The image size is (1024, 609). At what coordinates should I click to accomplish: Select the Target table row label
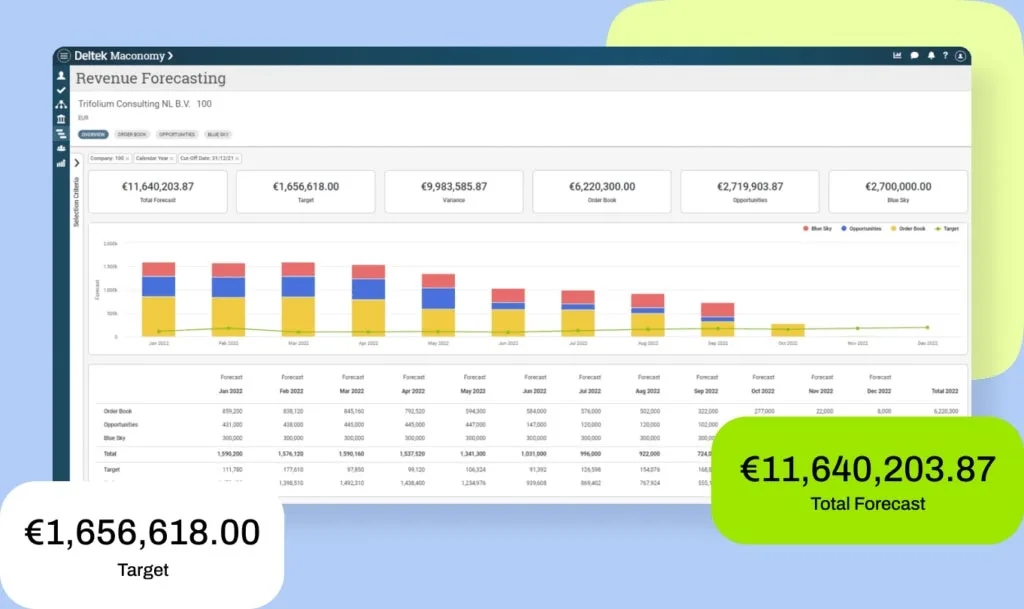pos(112,469)
